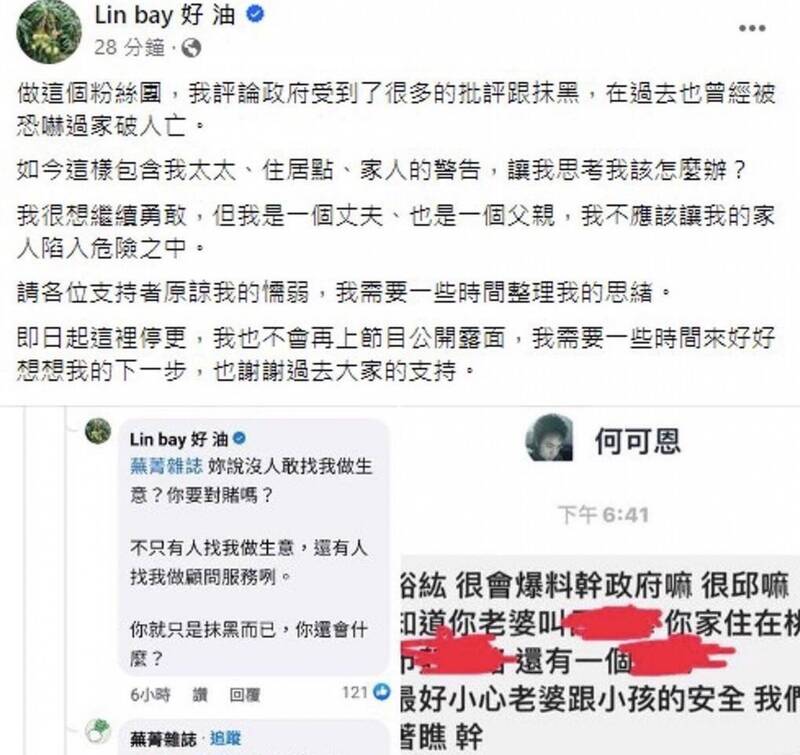800x755 pixels.
Task: Click the commenter avatar beside Lin bay comment
Action: coord(97,431)
